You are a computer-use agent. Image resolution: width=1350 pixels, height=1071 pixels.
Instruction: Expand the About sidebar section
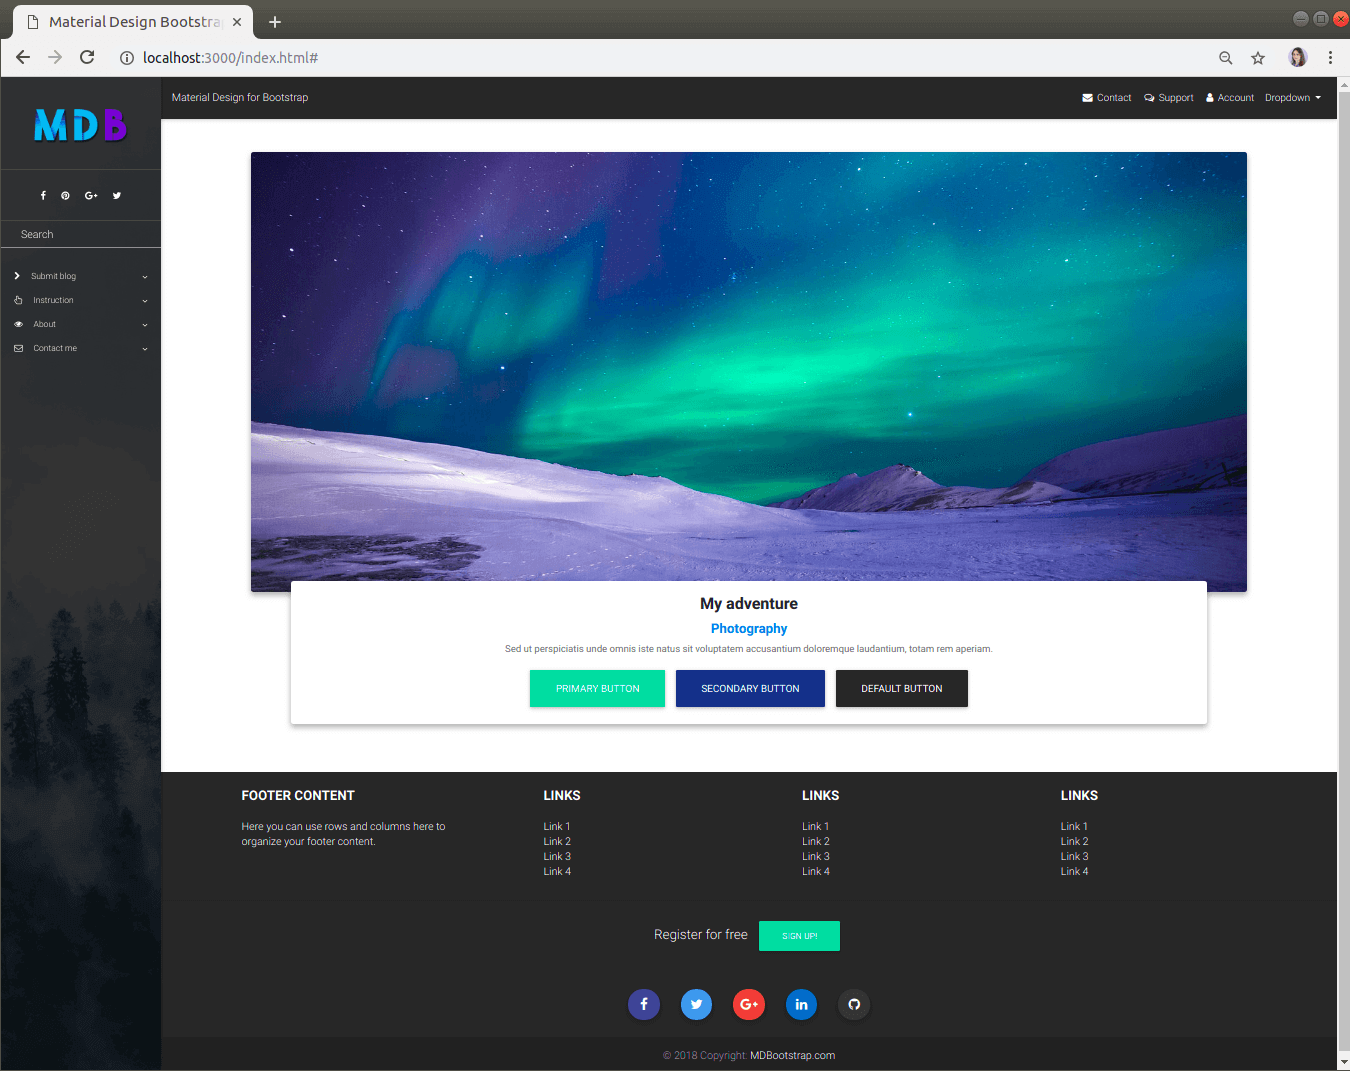[x=81, y=324]
